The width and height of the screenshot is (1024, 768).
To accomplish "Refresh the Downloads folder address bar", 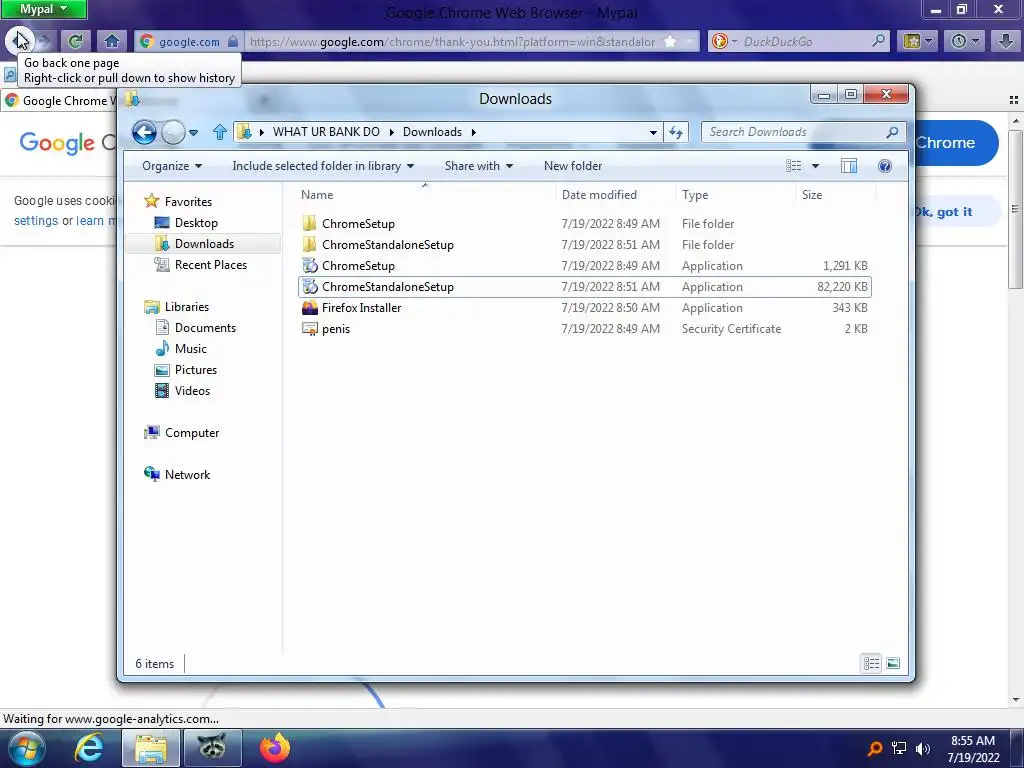I will [x=676, y=133].
